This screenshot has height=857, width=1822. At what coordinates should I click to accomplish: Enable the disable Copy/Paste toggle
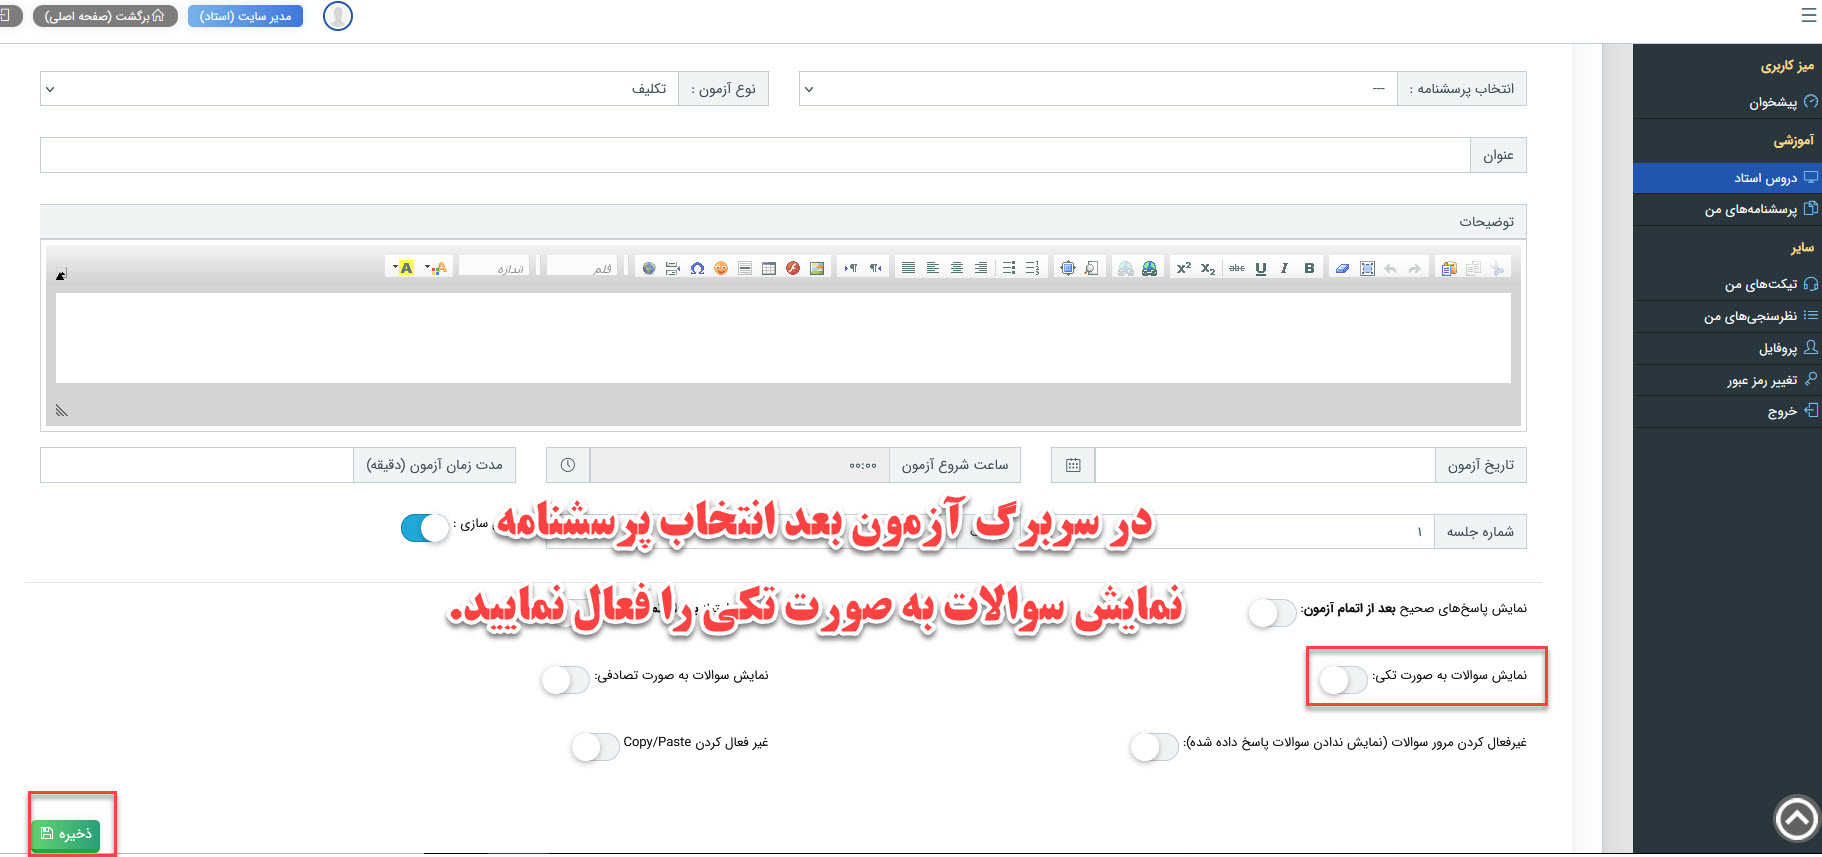595,746
